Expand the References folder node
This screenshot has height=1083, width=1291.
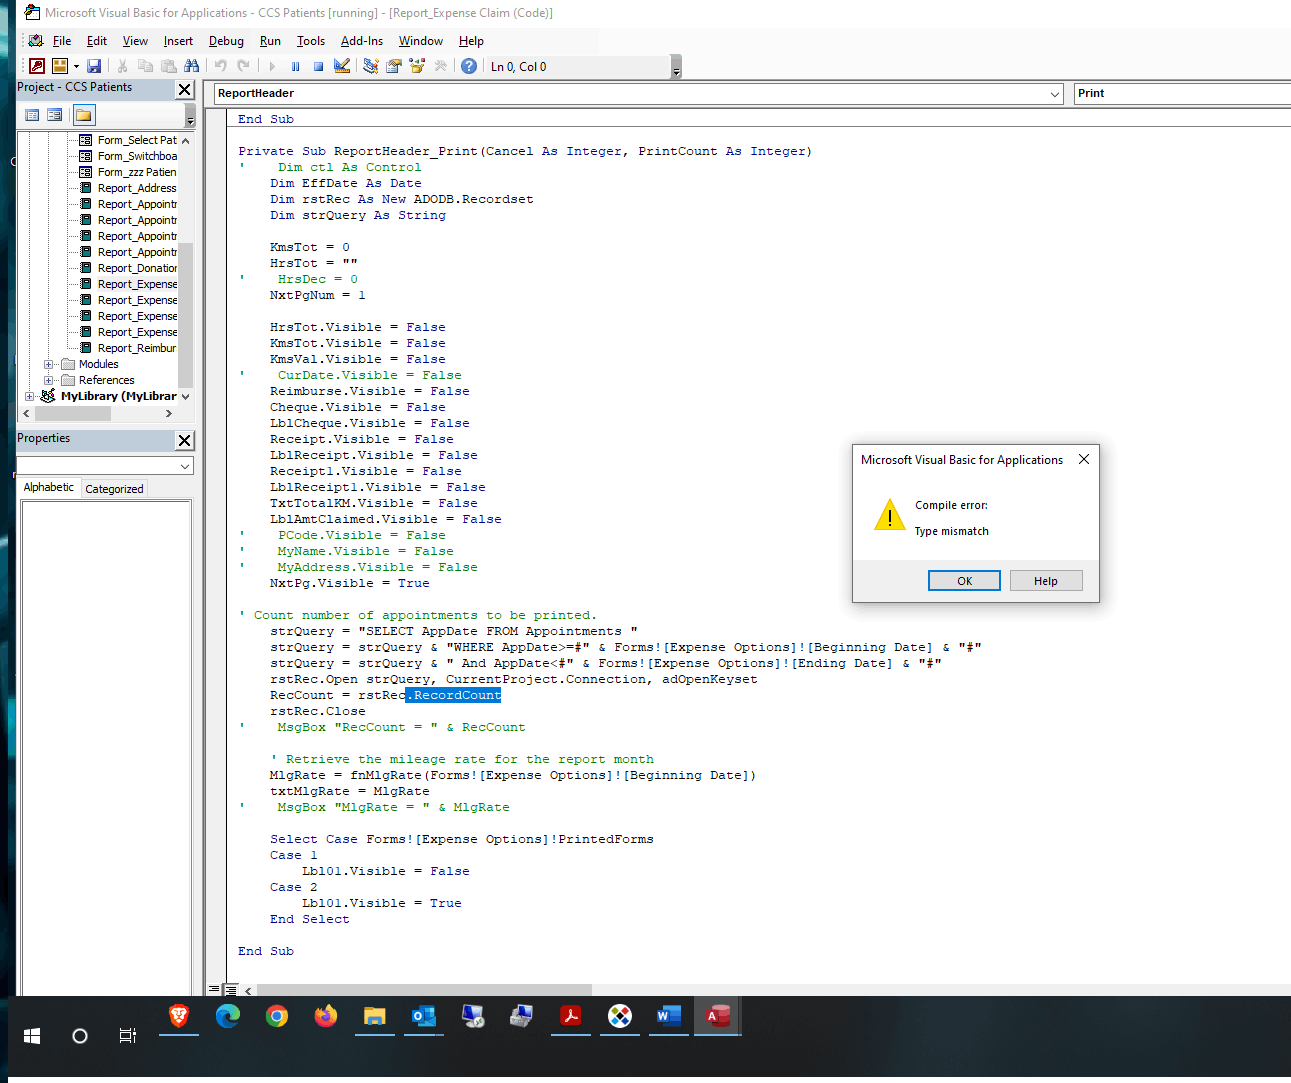(48, 380)
